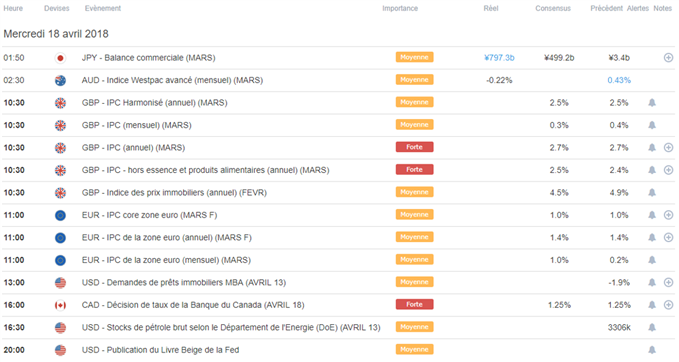679x362 pixels.
Task: Click the Japan flag icon
Action: pos(60,58)
